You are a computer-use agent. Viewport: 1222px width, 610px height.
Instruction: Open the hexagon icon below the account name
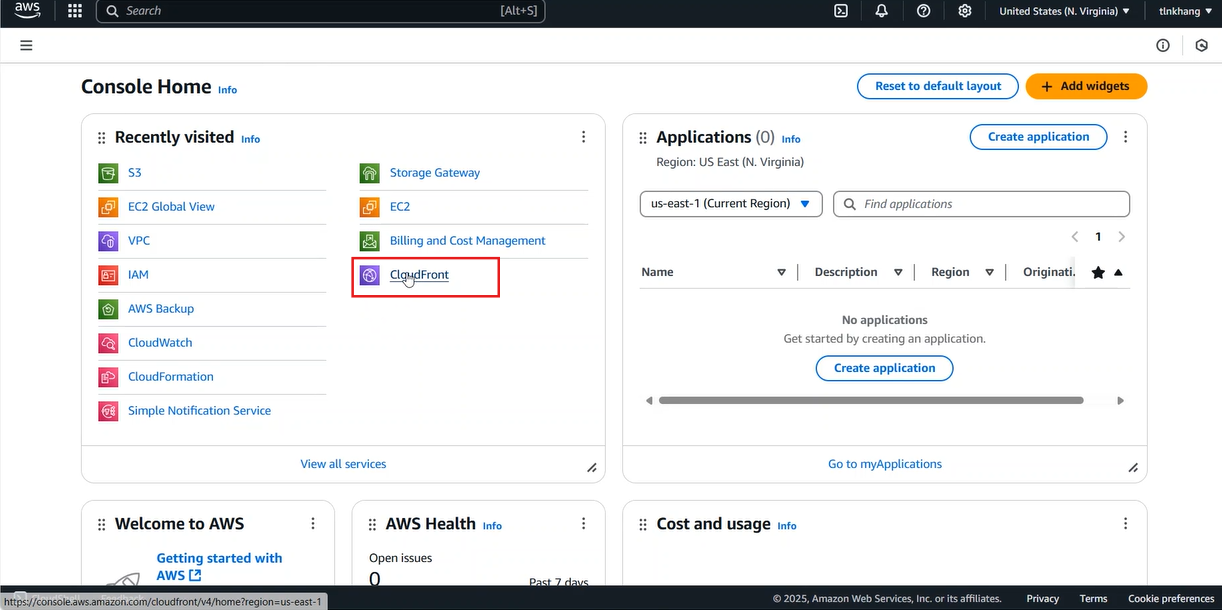[1201, 45]
